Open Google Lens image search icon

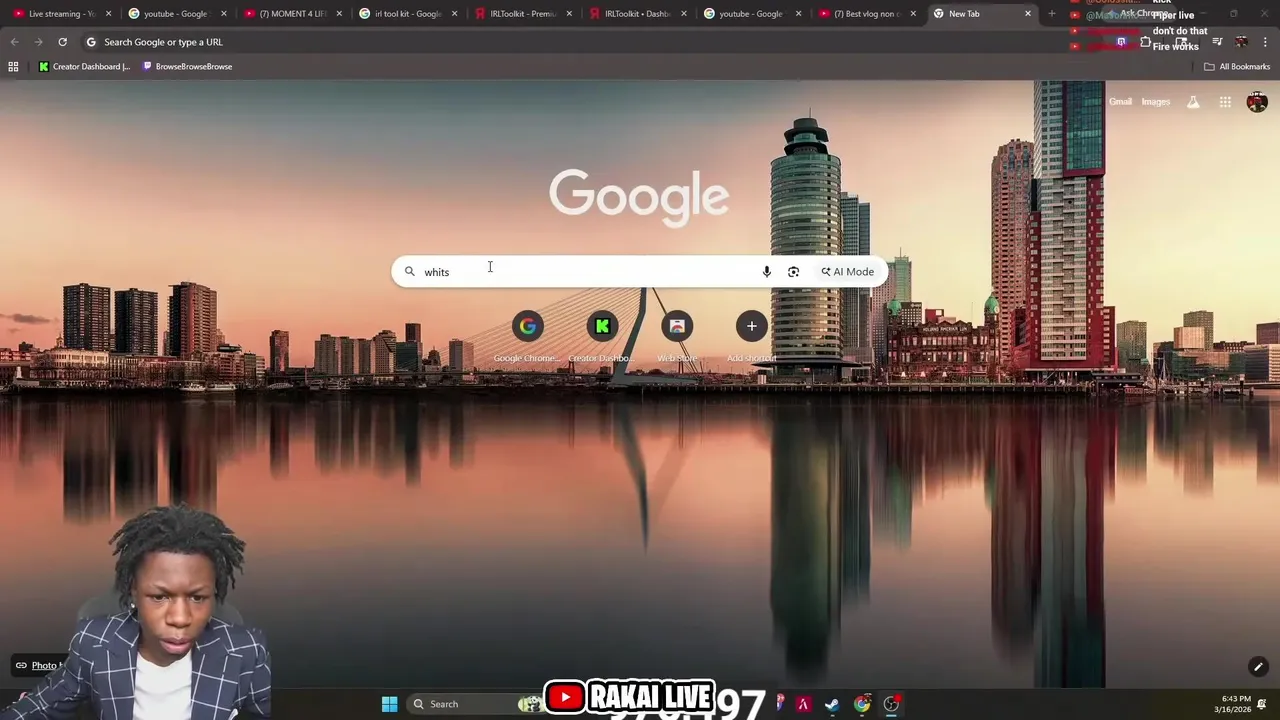click(x=793, y=272)
